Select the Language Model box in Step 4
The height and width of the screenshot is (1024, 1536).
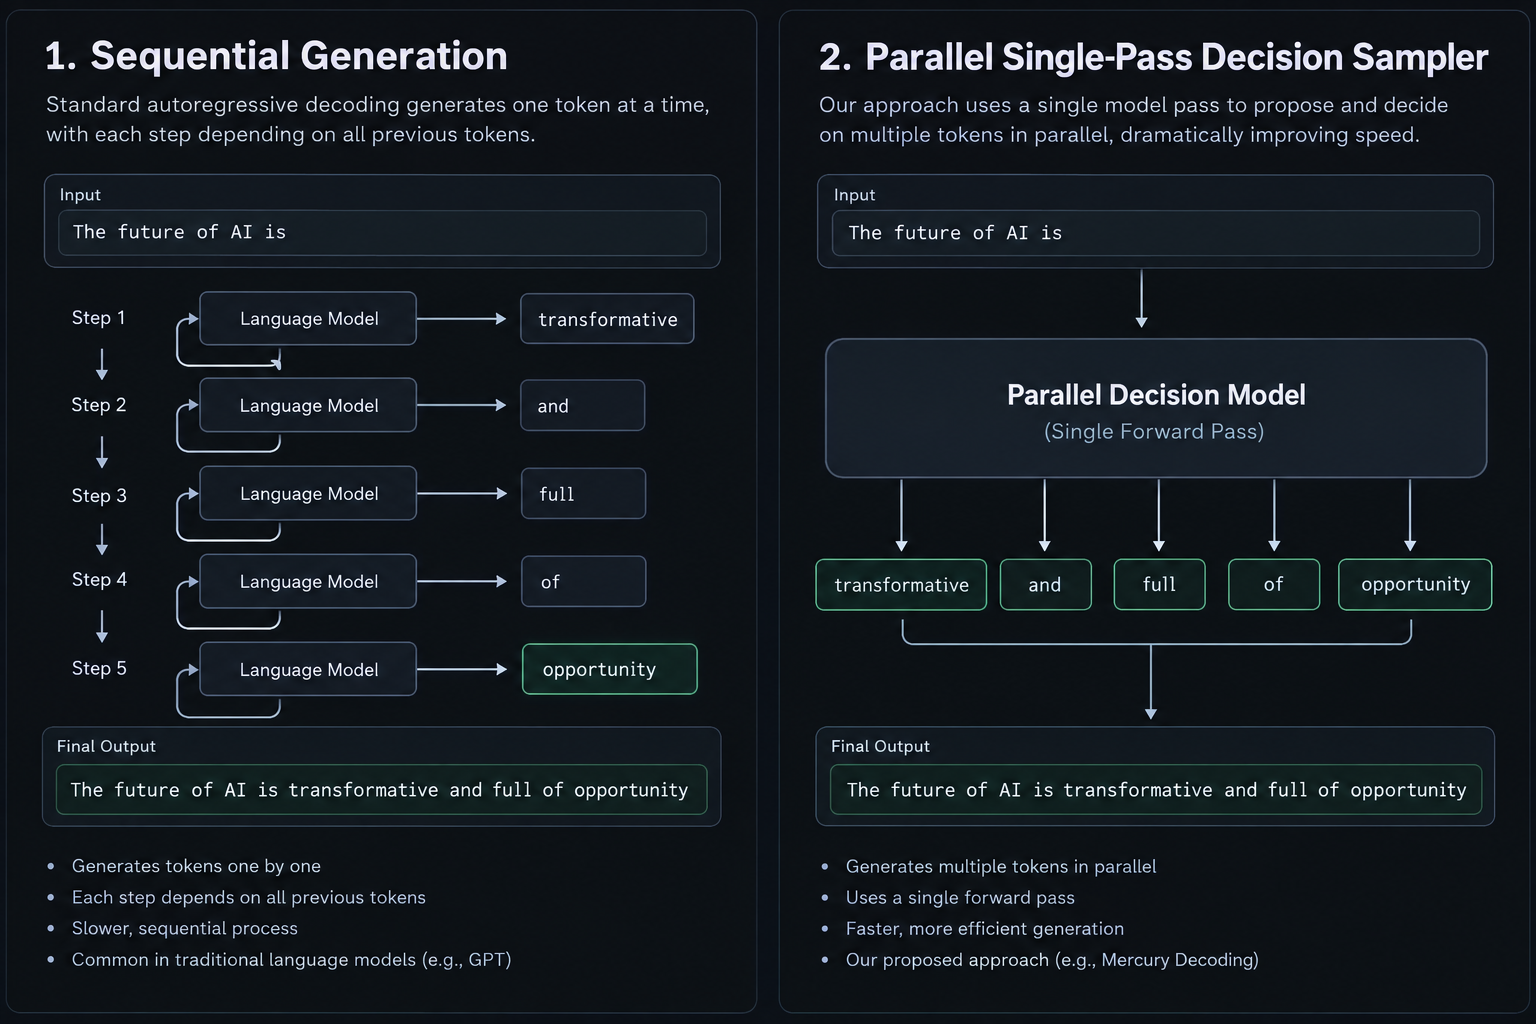pyautogui.click(x=308, y=581)
